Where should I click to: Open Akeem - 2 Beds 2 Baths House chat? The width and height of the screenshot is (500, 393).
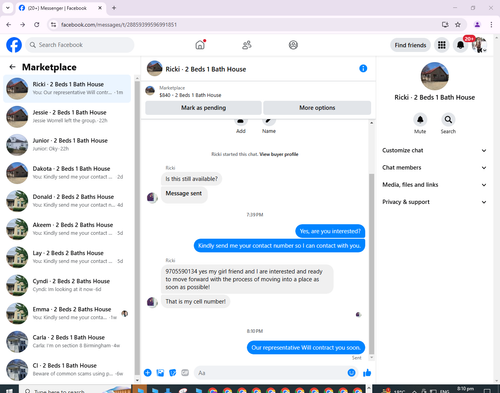(67, 229)
